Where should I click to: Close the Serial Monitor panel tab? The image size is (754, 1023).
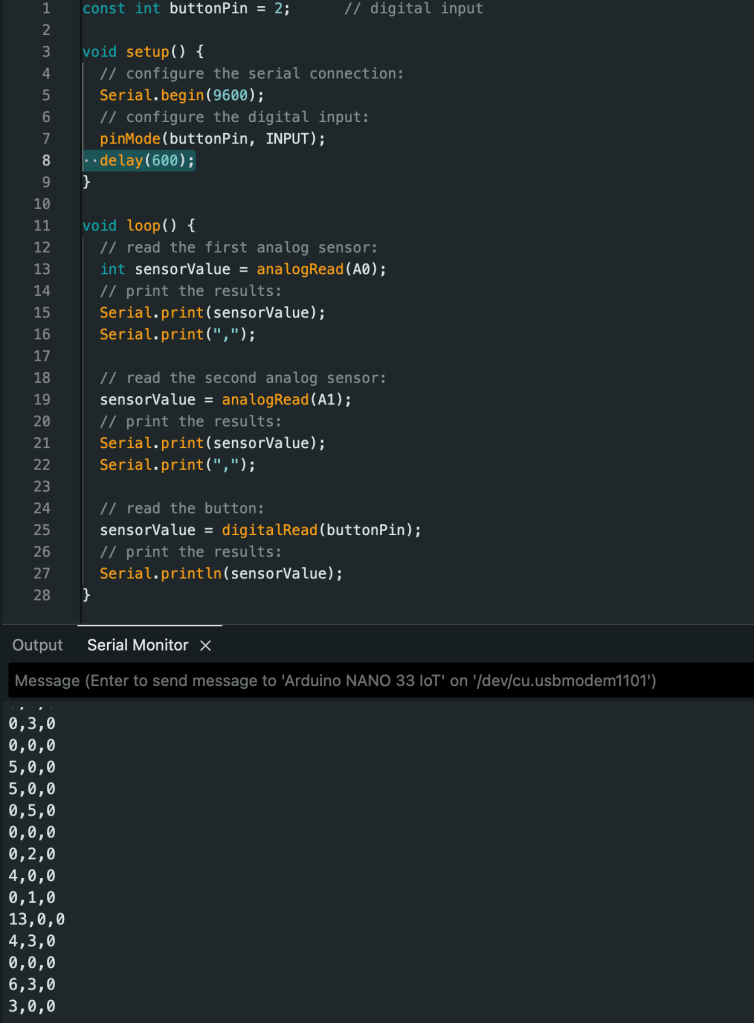(x=205, y=646)
